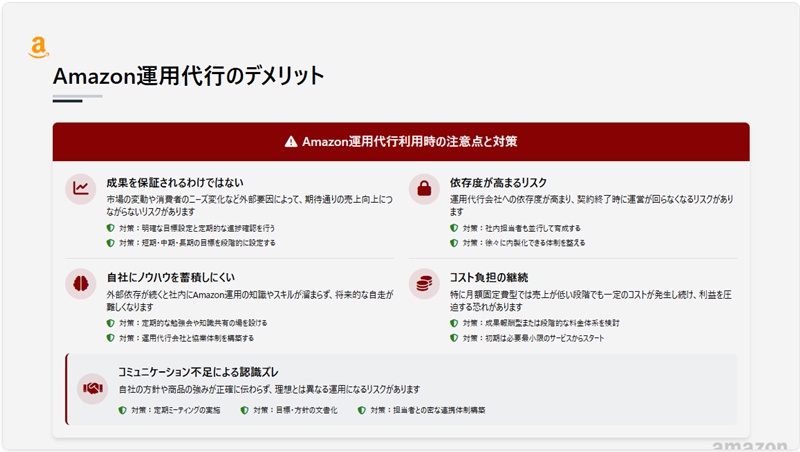
Task: Click text 対策：初期は必要最小限のサービスからスタート
Action: tap(533, 338)
